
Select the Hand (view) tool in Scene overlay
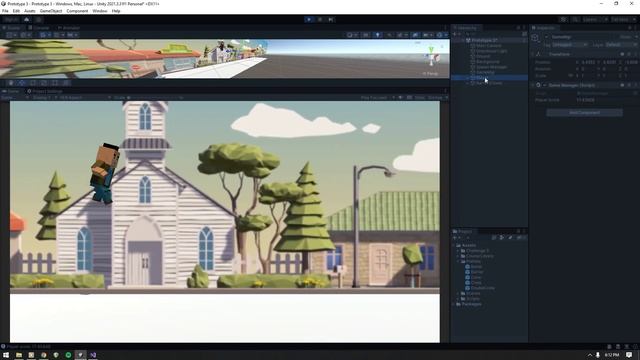[x=11, y=83]
